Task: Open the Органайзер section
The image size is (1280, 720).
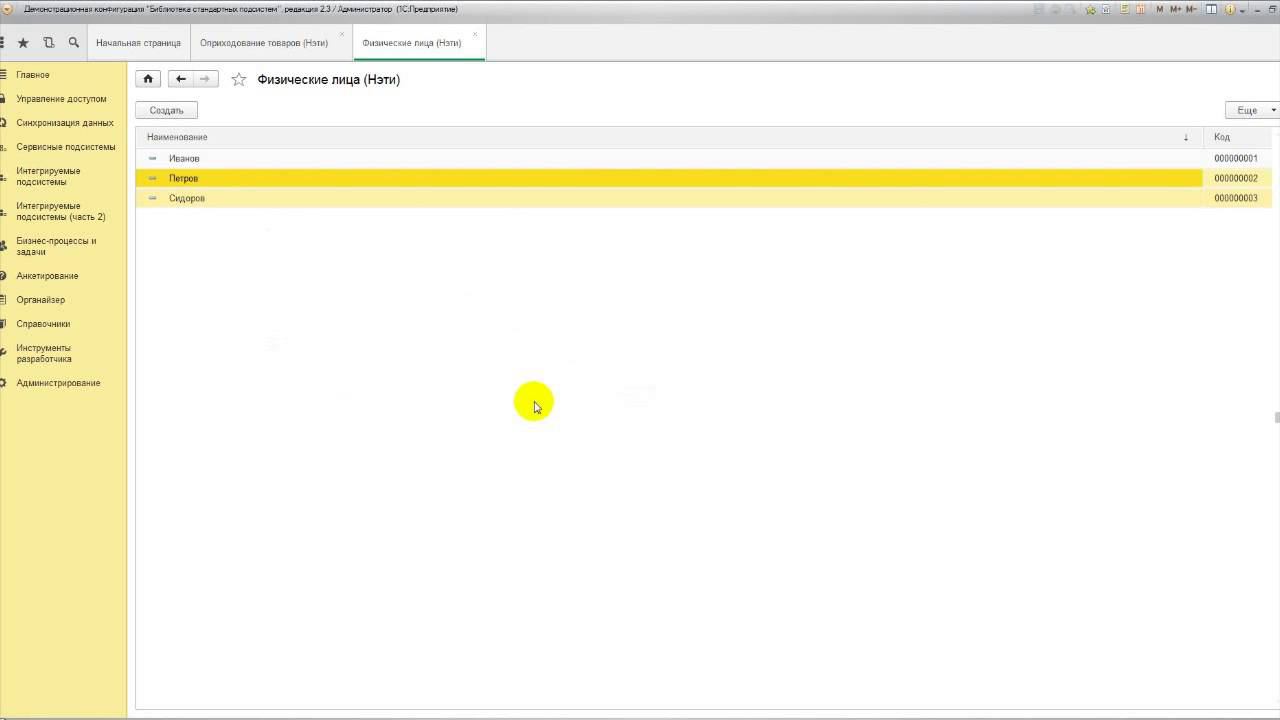Action: (40, 300)
